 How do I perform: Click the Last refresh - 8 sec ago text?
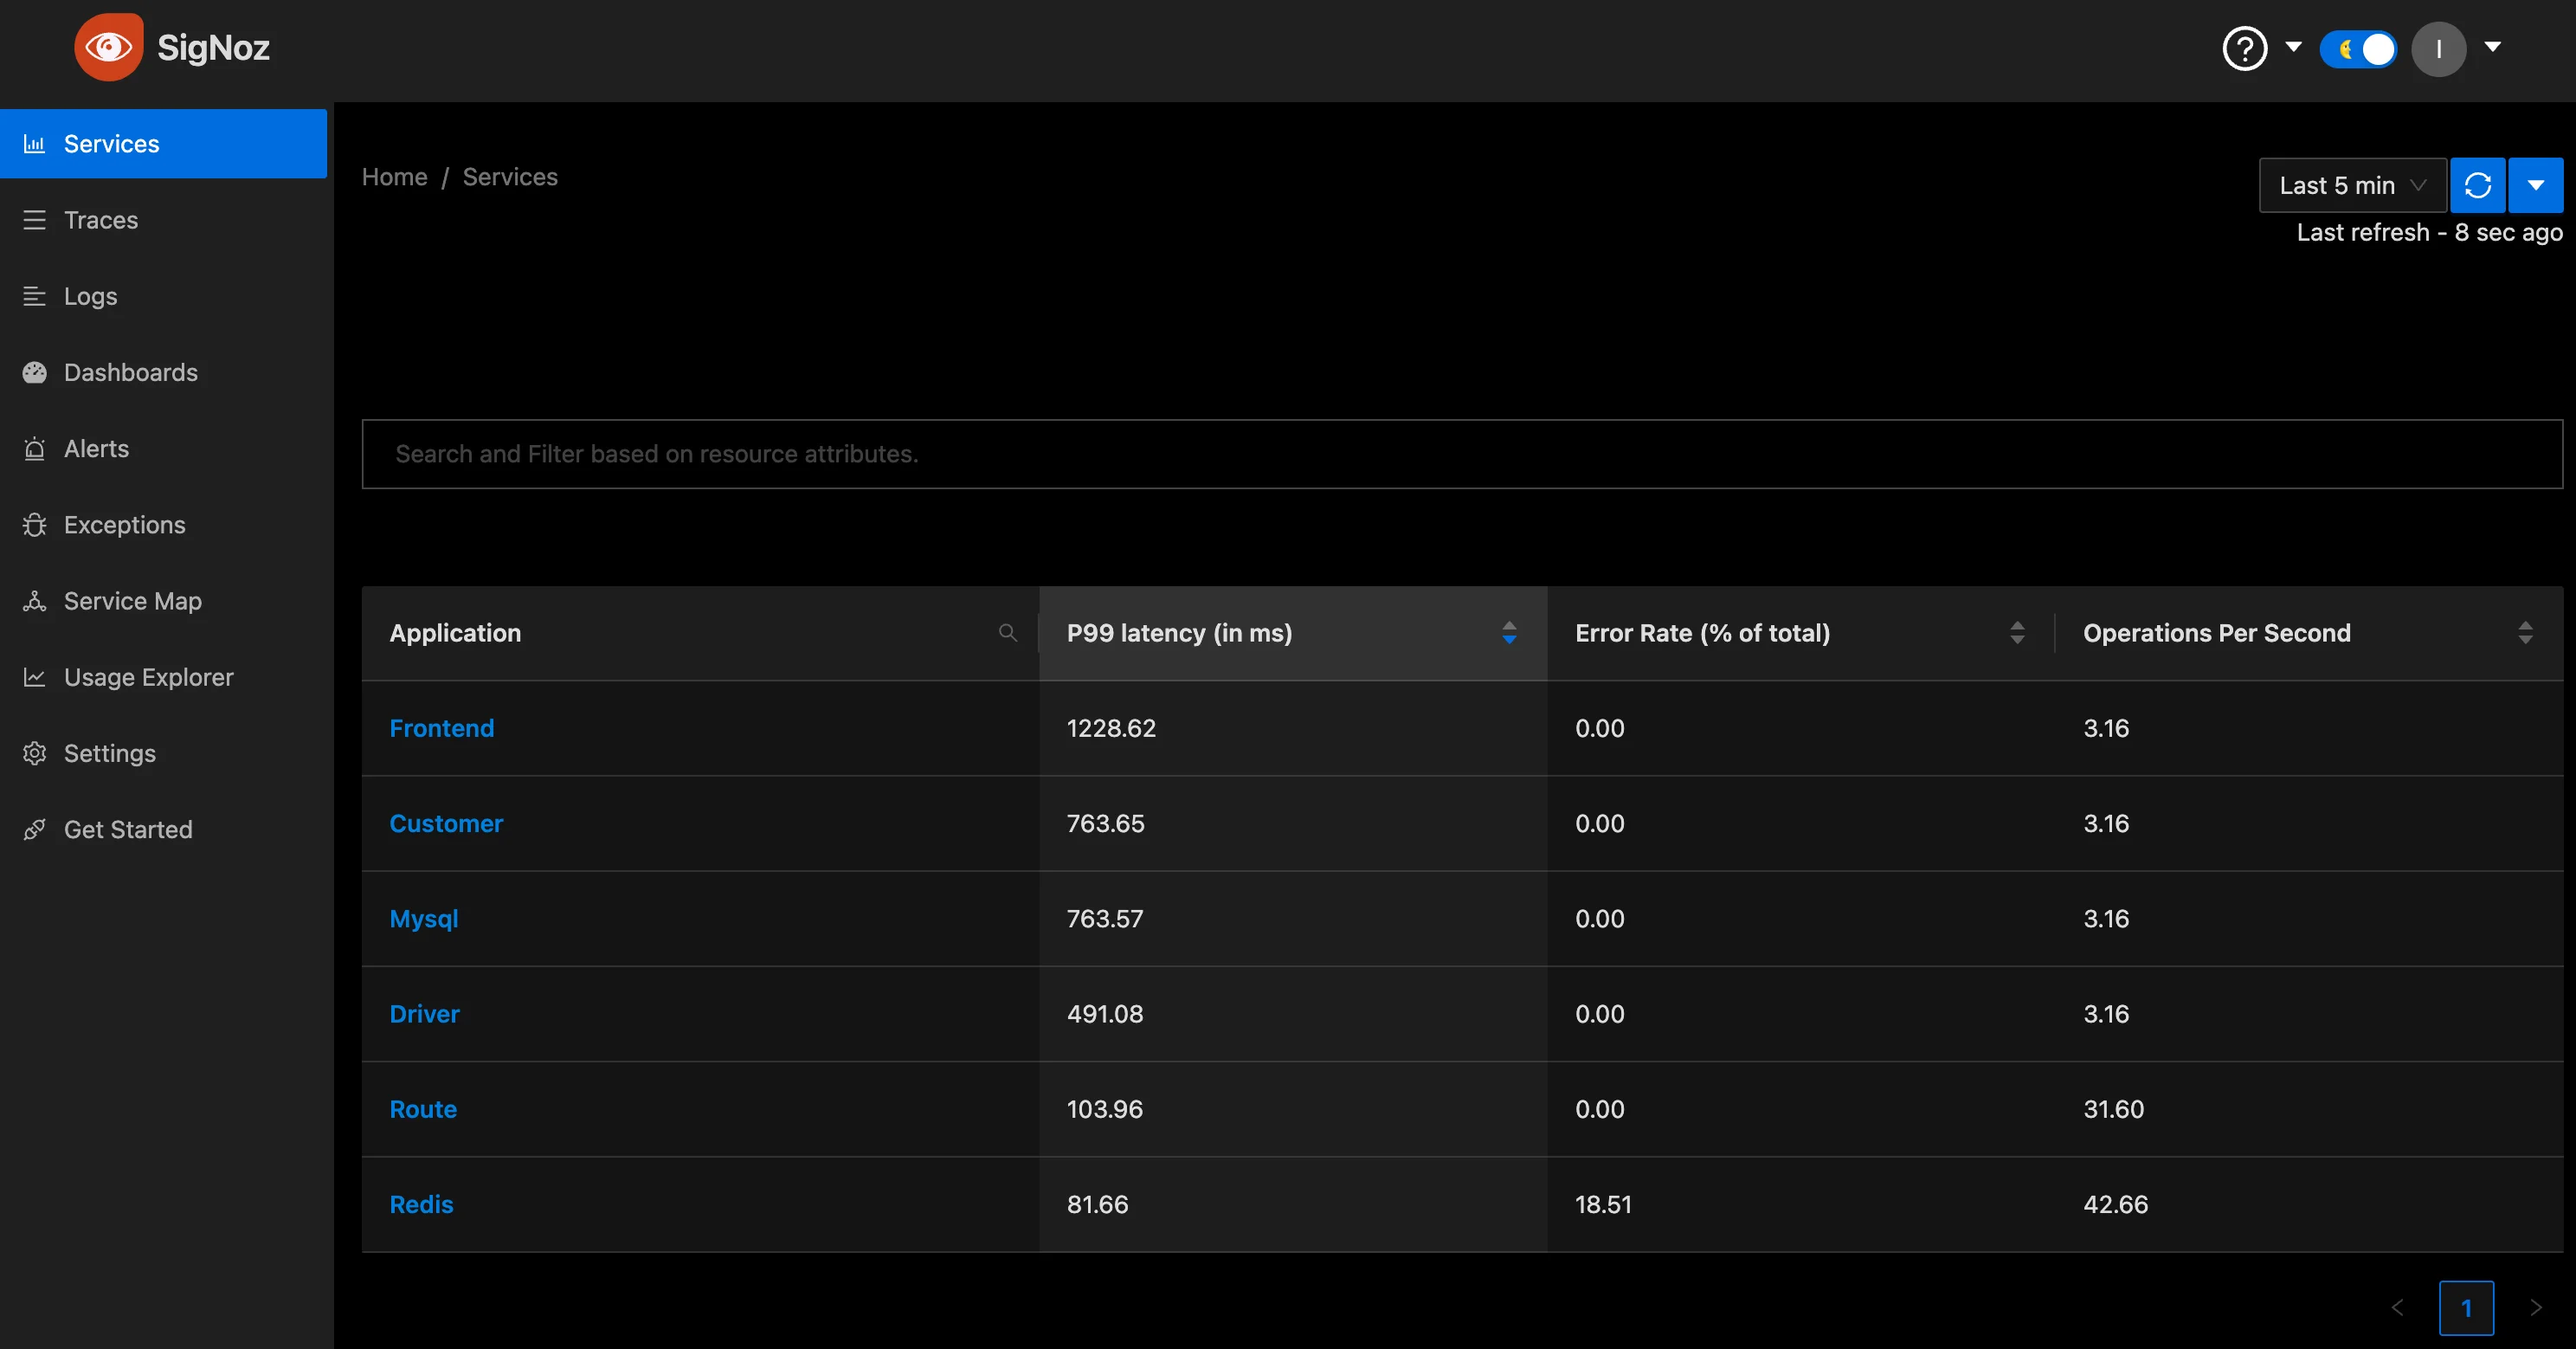click(2429, 232)
